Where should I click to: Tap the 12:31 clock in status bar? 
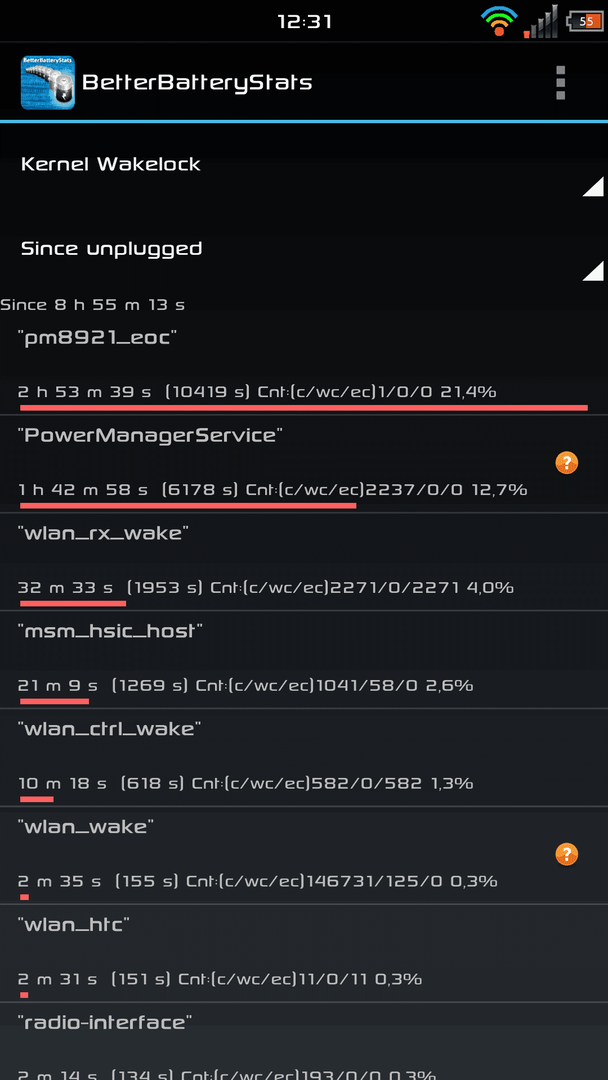[304, 21]
